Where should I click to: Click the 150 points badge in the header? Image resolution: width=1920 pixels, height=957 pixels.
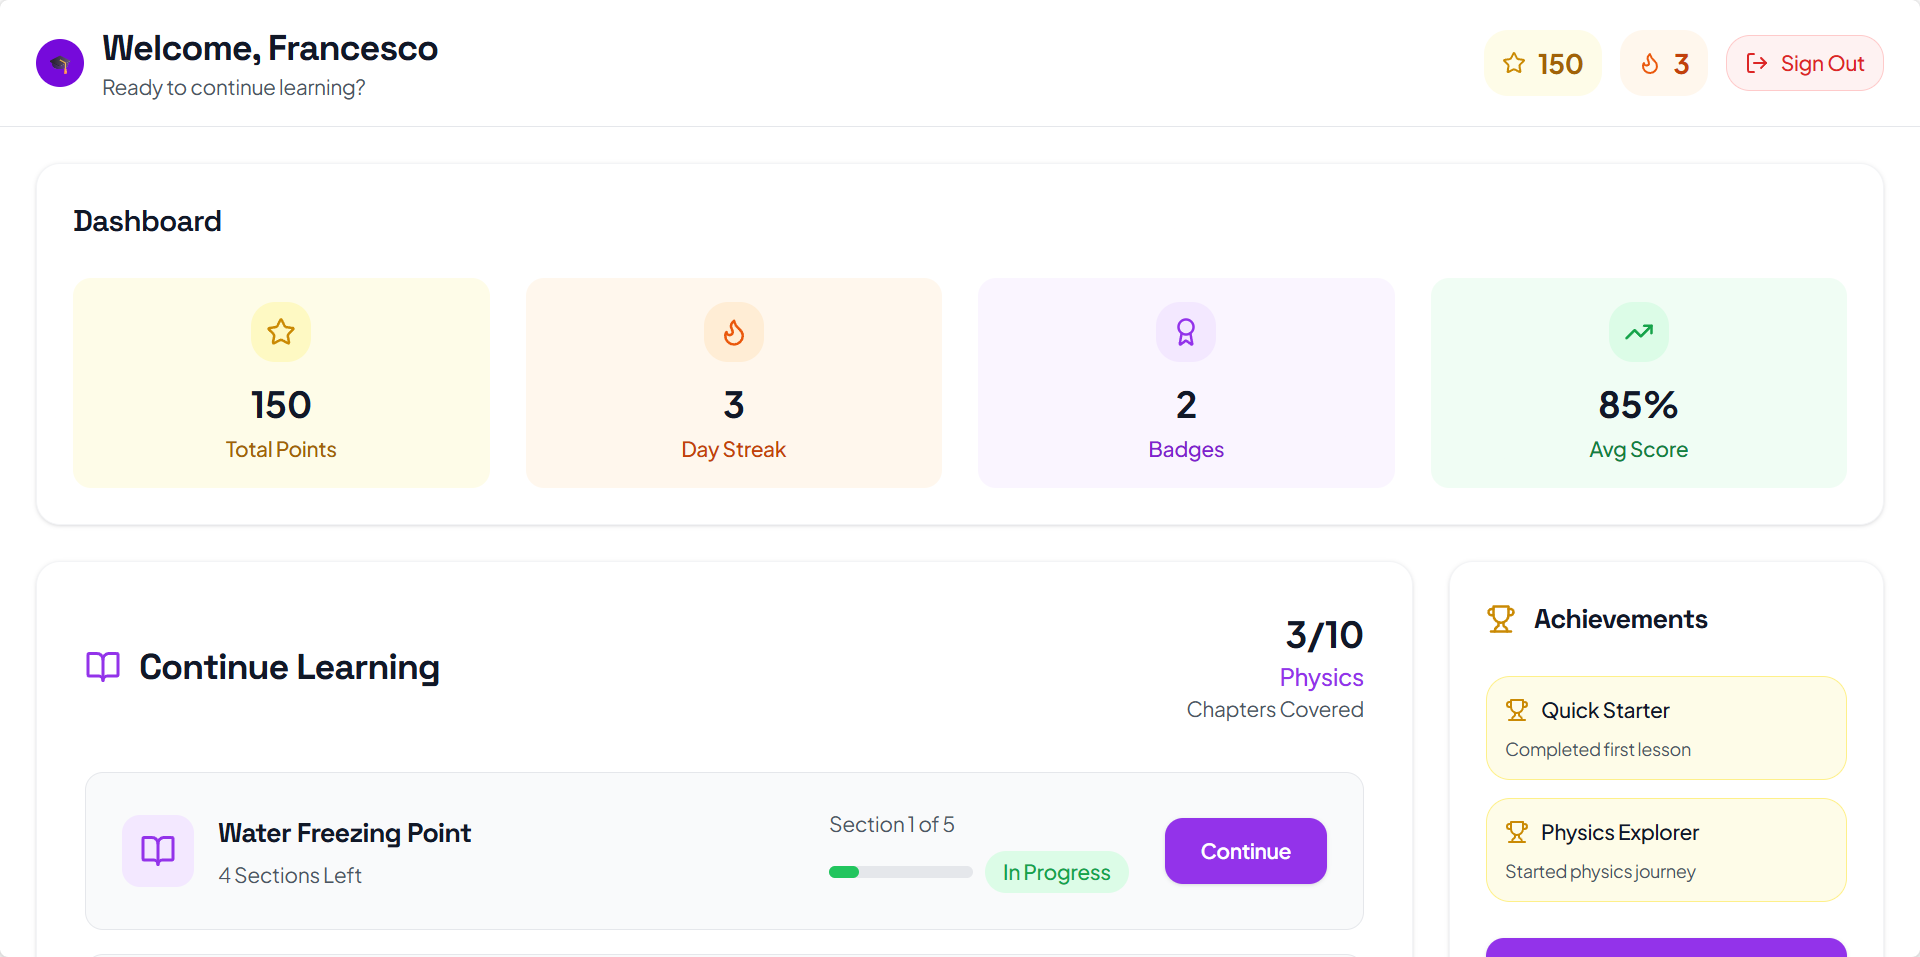point(1542,64)
